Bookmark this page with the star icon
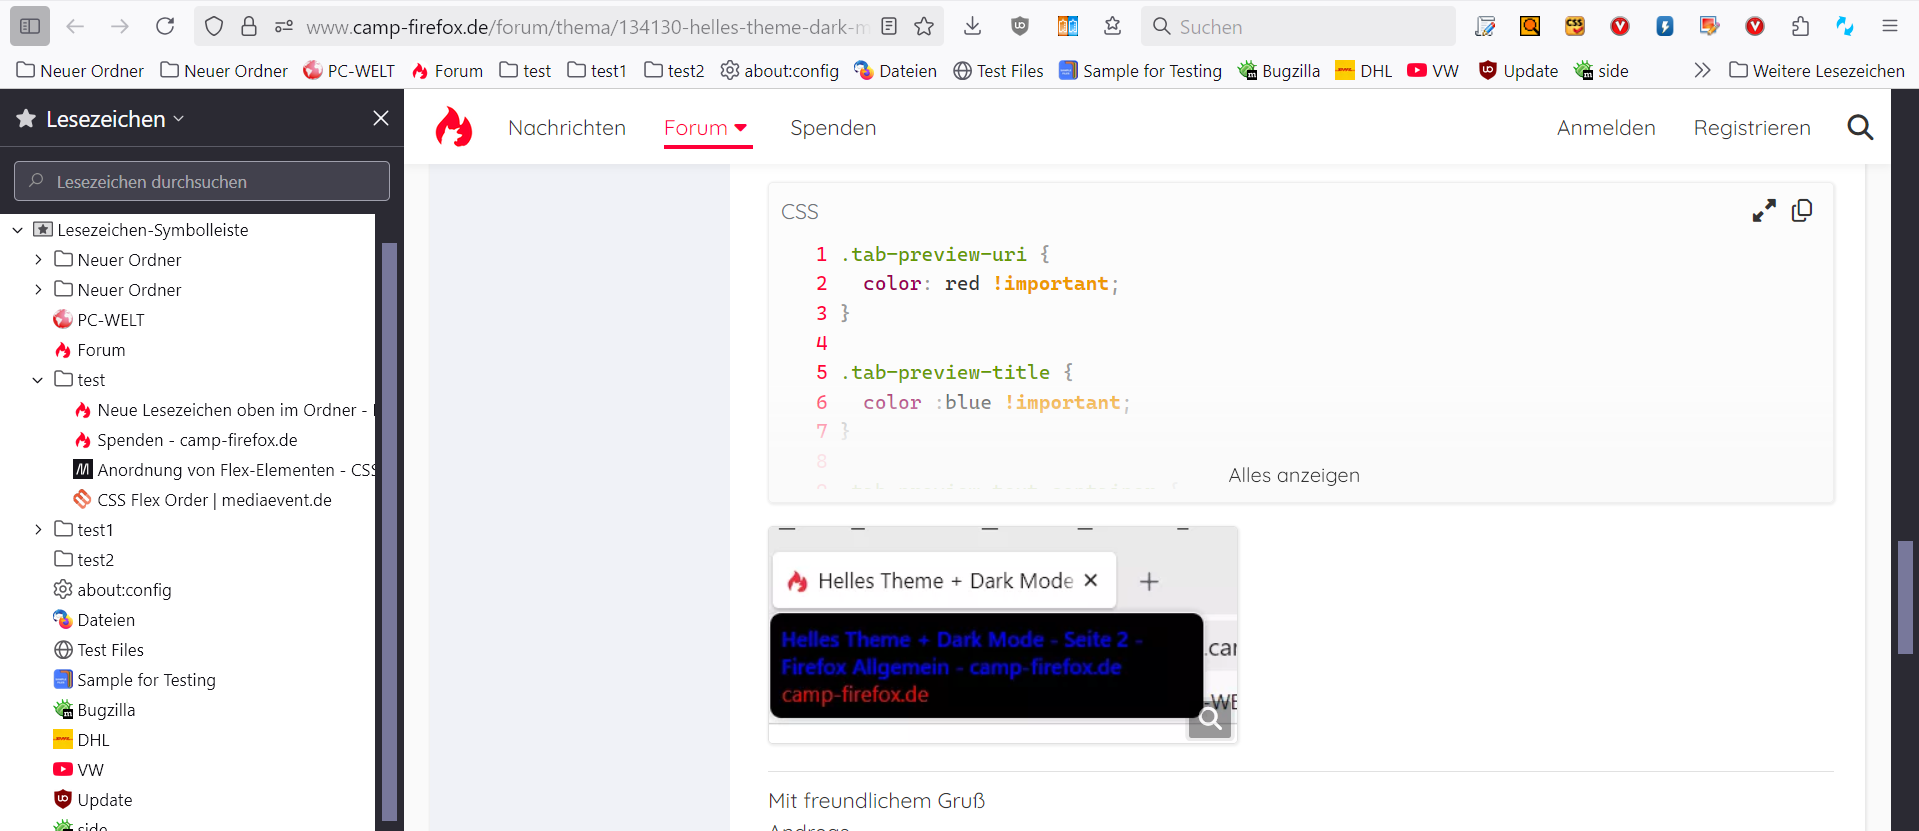 pos(924,26)
